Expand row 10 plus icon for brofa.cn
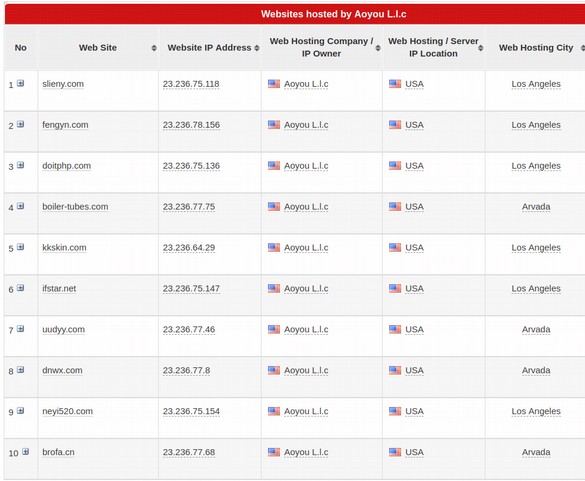This screenshot has height=481, width=585. 25,452
